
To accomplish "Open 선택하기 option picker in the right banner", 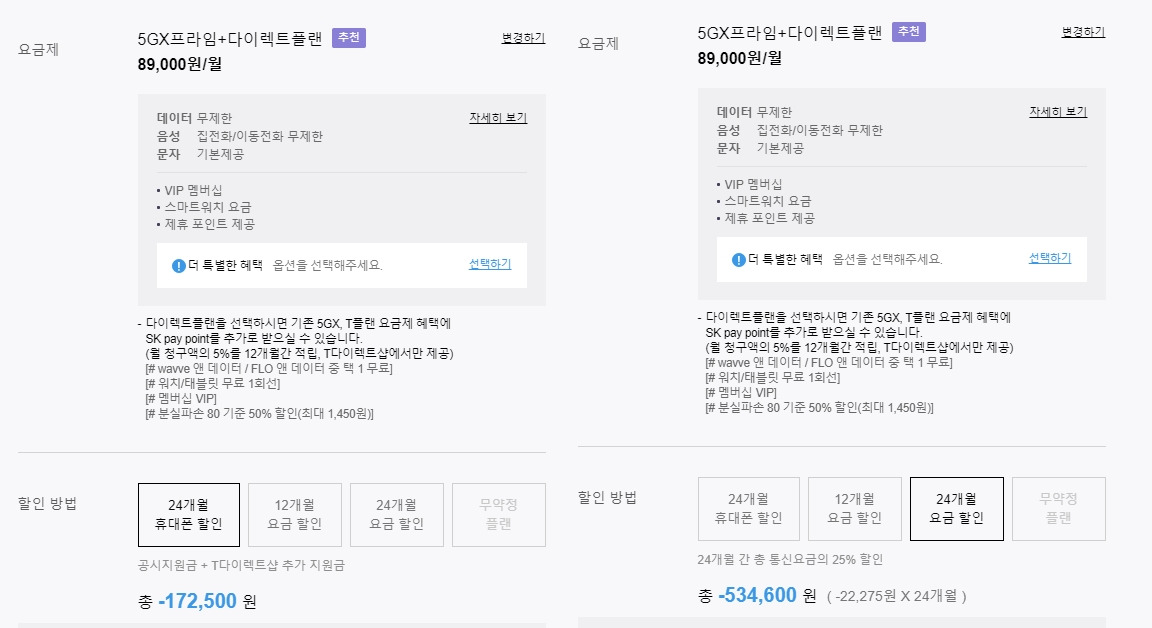I will tap(1047, 259).
